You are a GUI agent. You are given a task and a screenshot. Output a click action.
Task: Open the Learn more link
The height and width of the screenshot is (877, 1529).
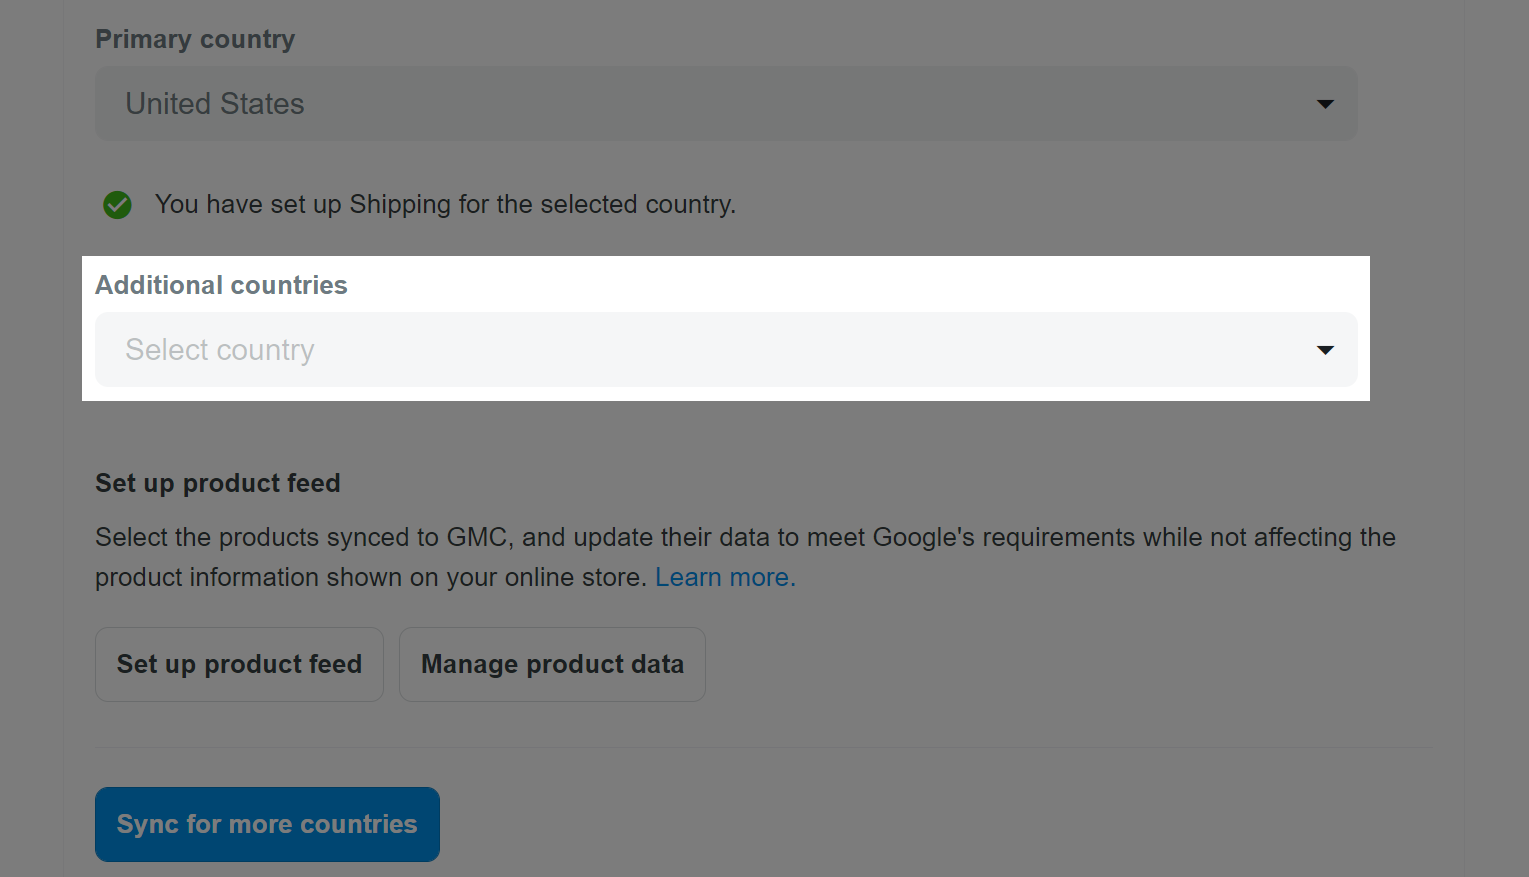pyautogui.click(x=725, y=577)
